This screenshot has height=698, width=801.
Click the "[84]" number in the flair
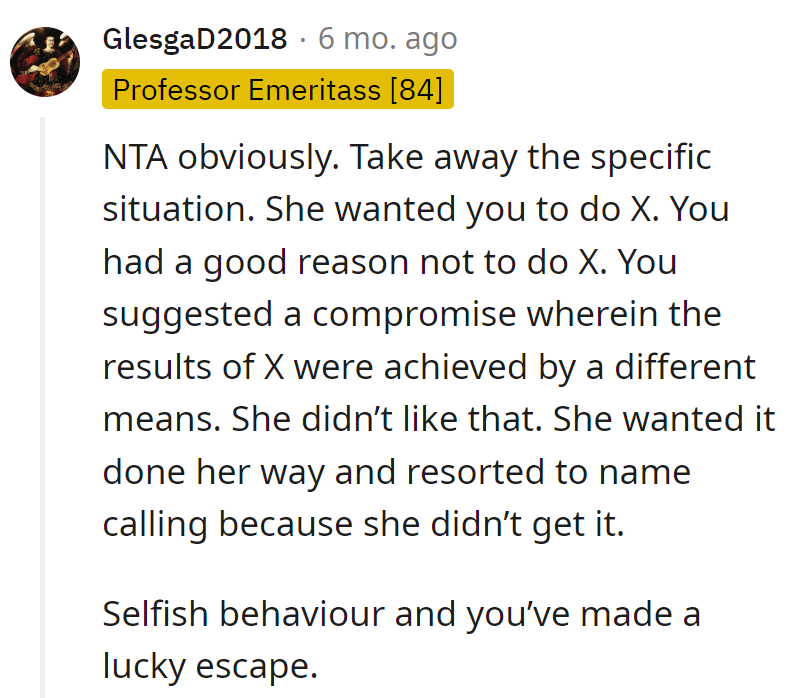tap(415, 89)
